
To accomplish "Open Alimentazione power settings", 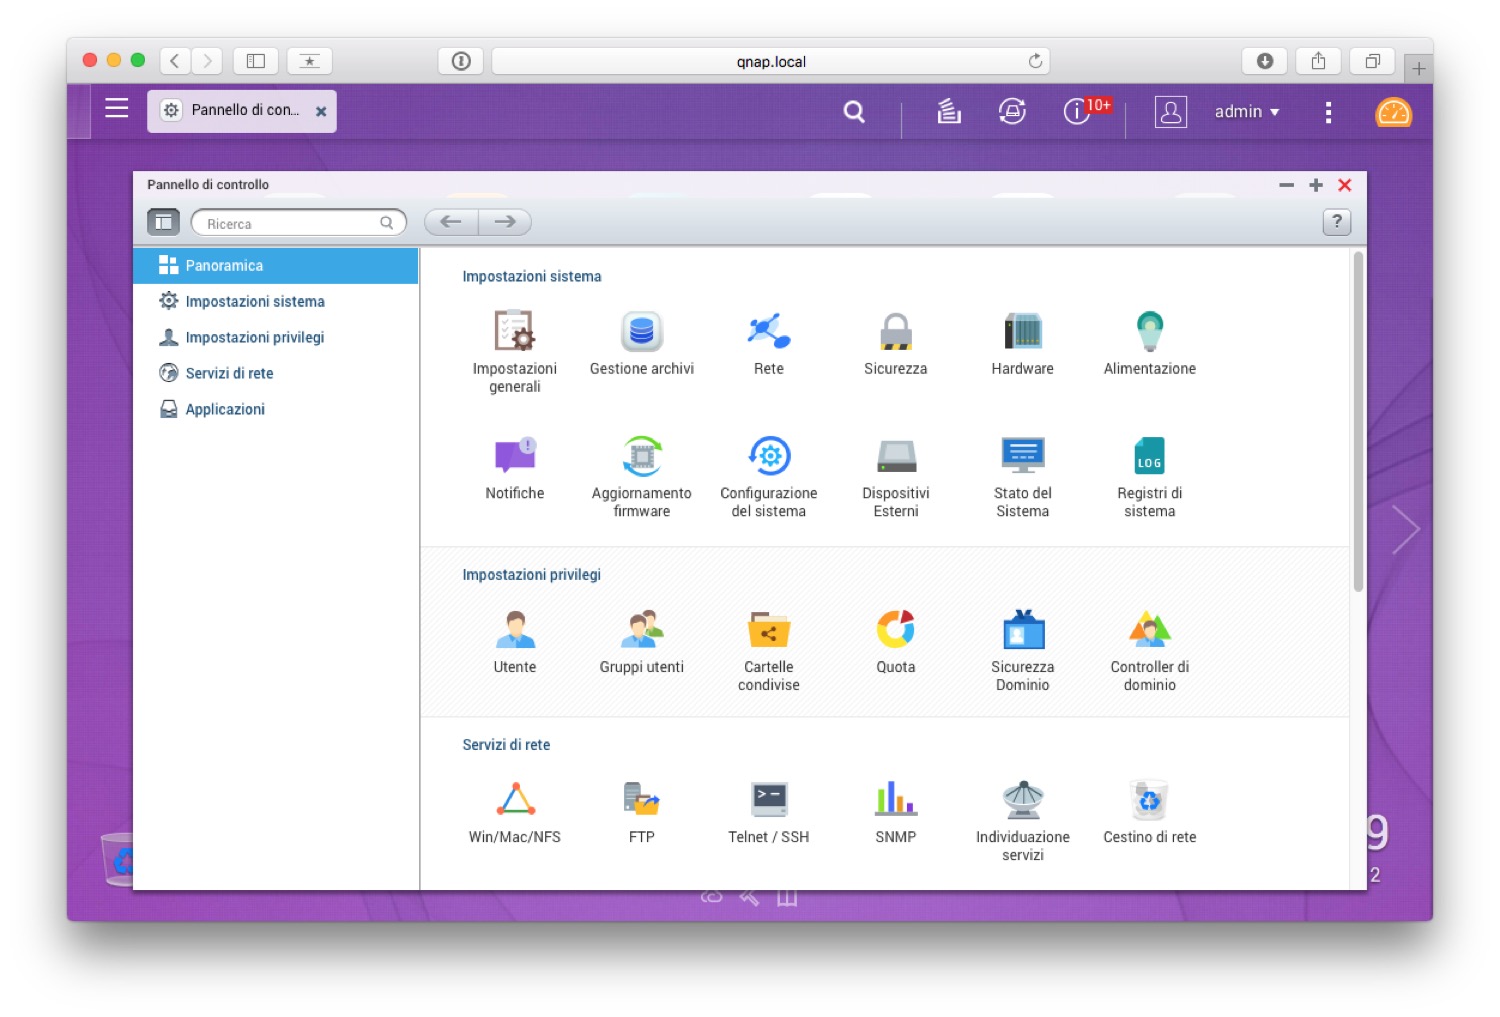I will 1150,343.
